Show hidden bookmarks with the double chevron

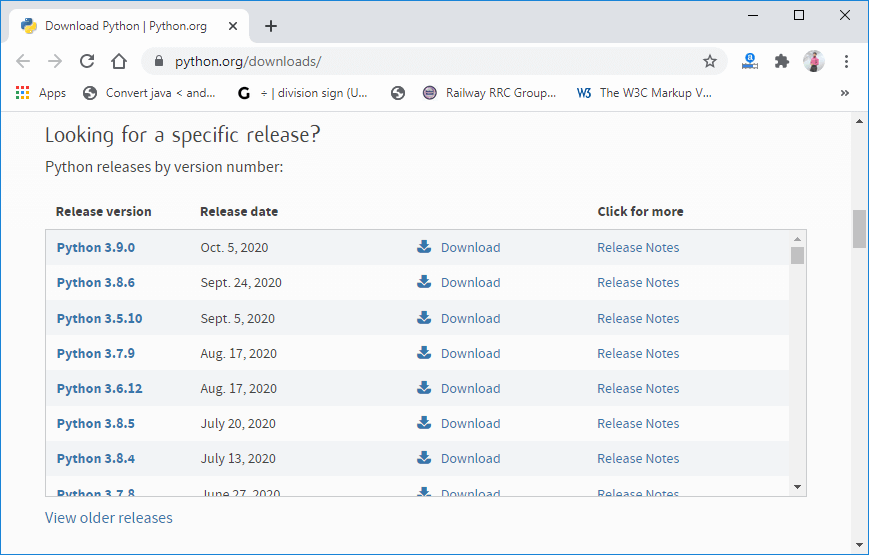tap(845, 93)
